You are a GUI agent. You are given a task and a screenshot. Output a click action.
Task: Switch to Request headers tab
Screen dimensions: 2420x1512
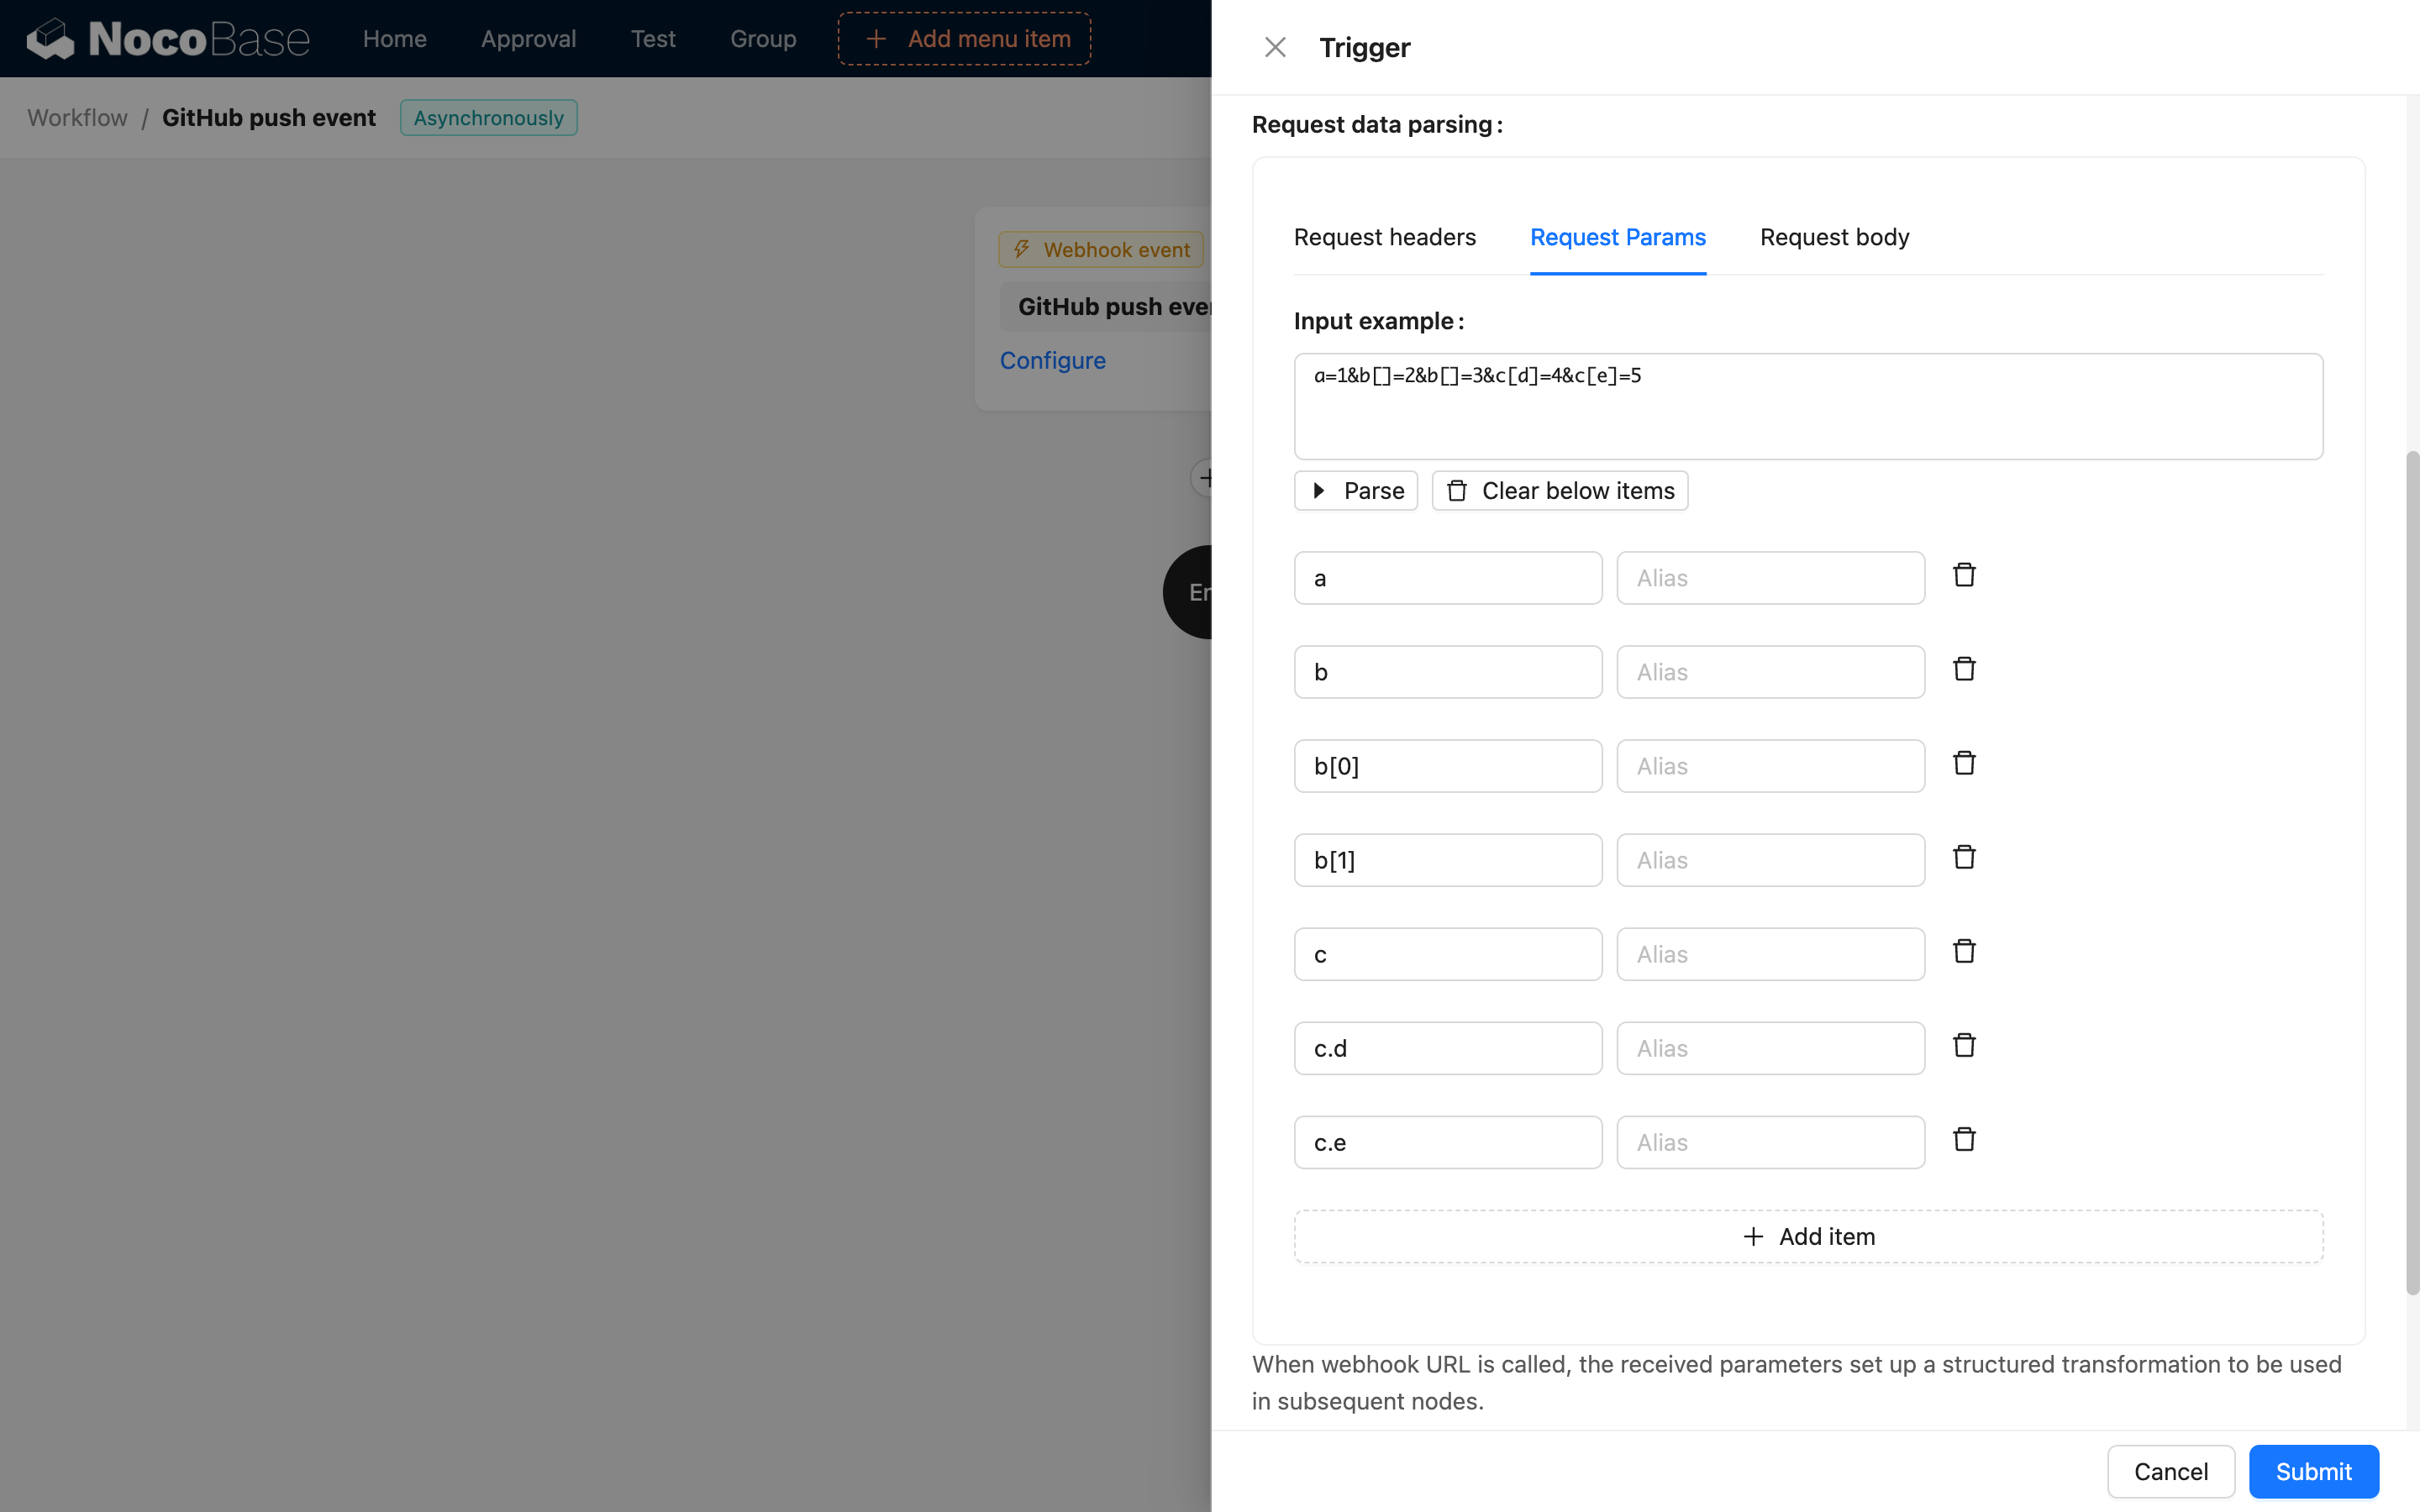(x=1384, y=237)
